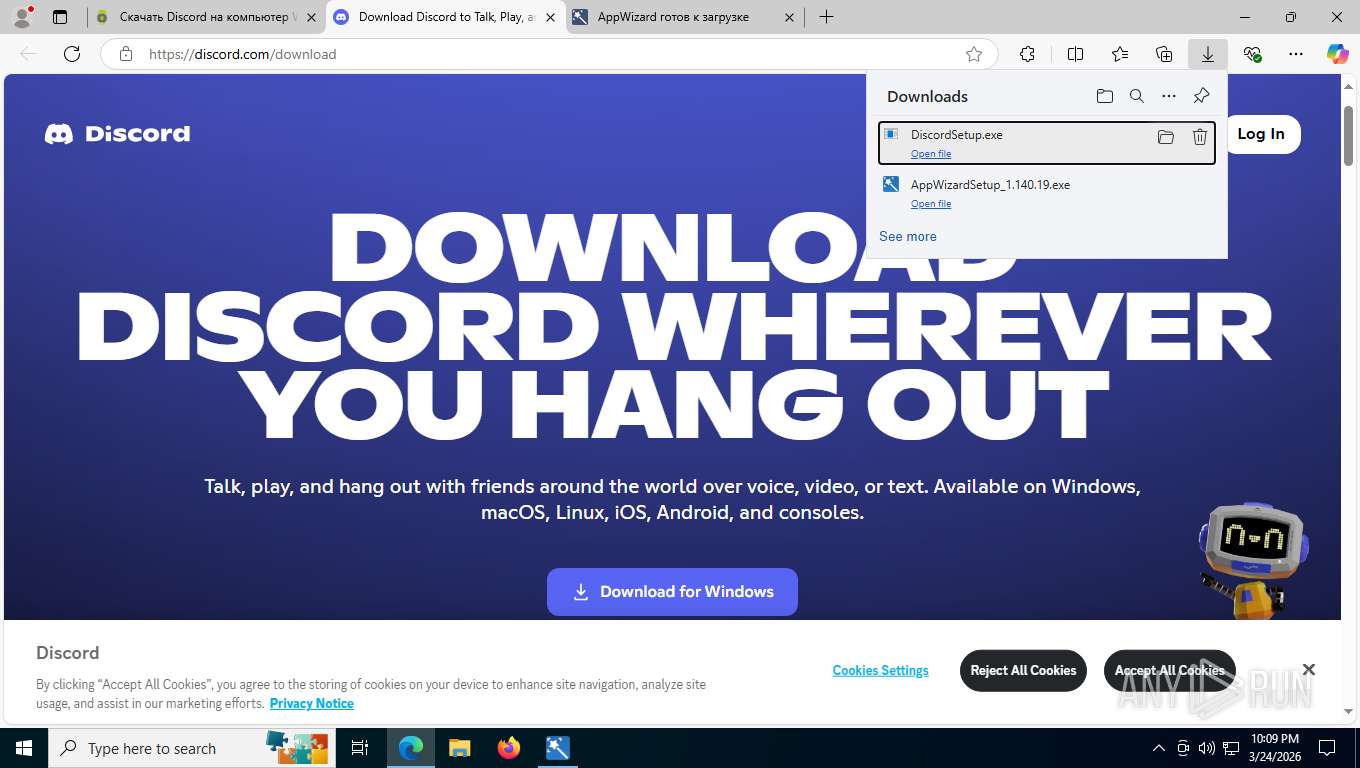Select the DiscordSetup.exe file name
Screen dimensions: 1360x768
(x=956, y=134)
